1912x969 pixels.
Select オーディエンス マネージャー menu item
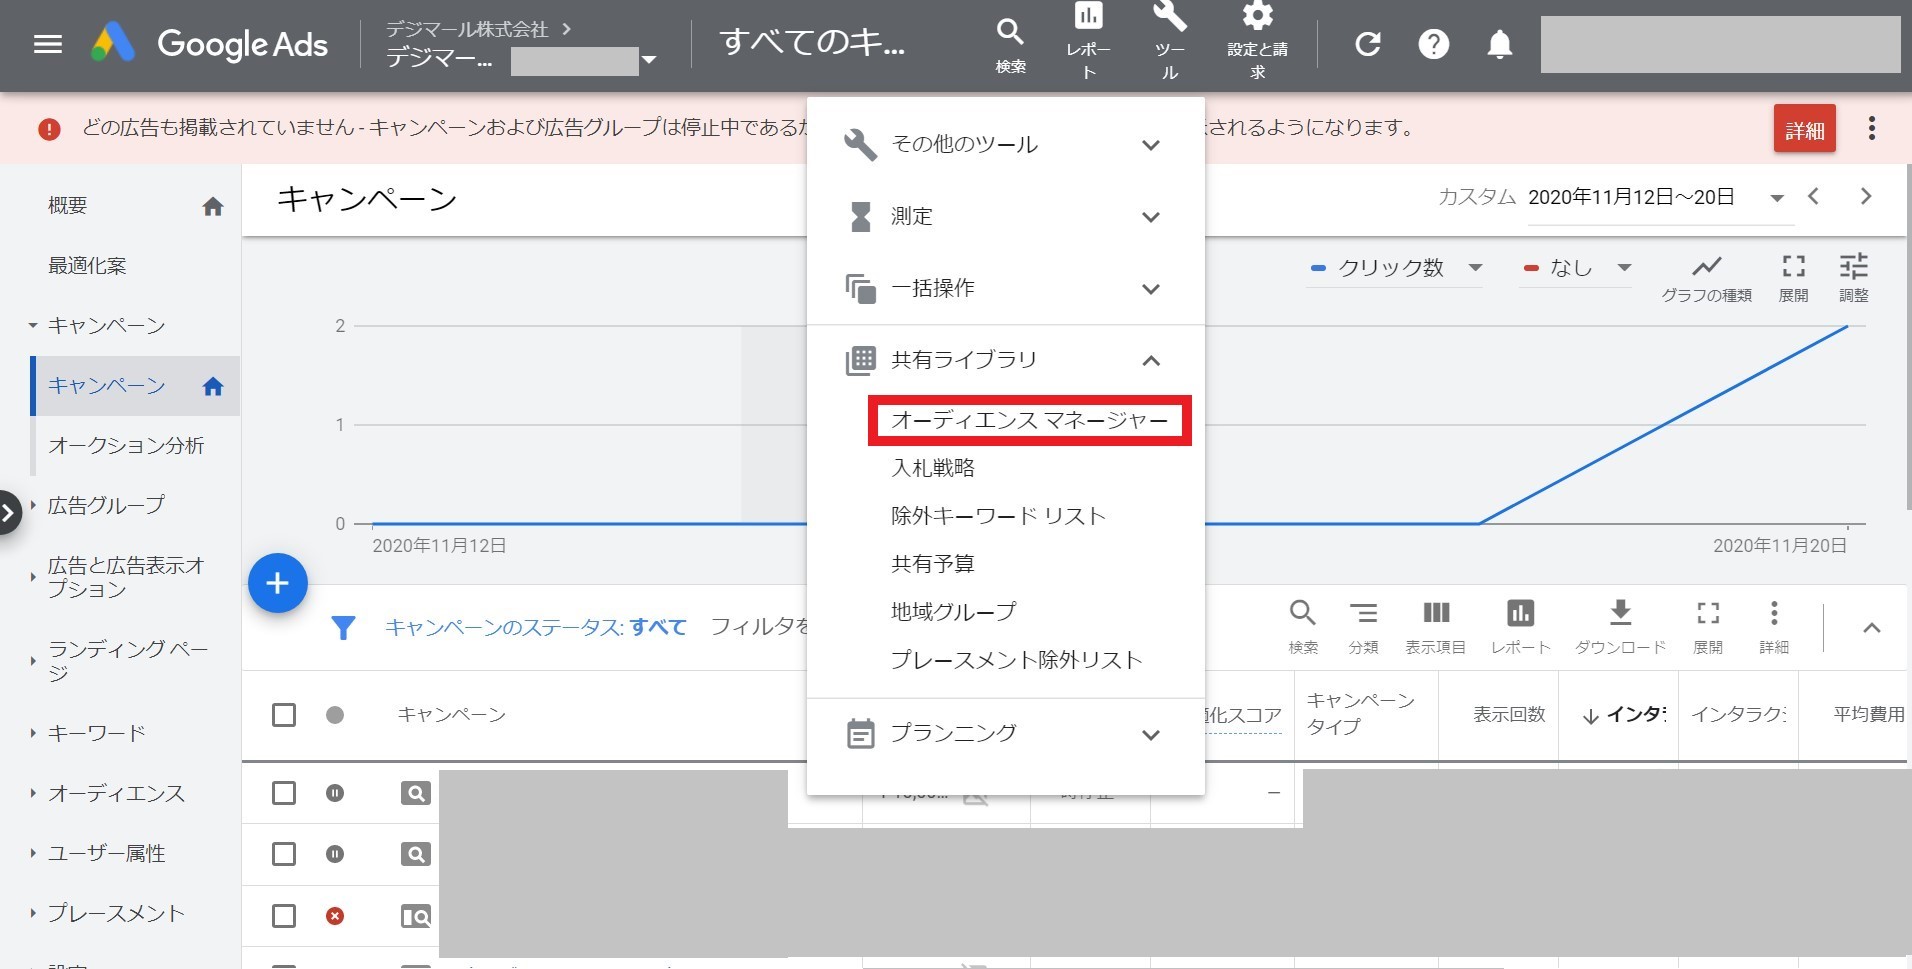[x=1029, y=420]
